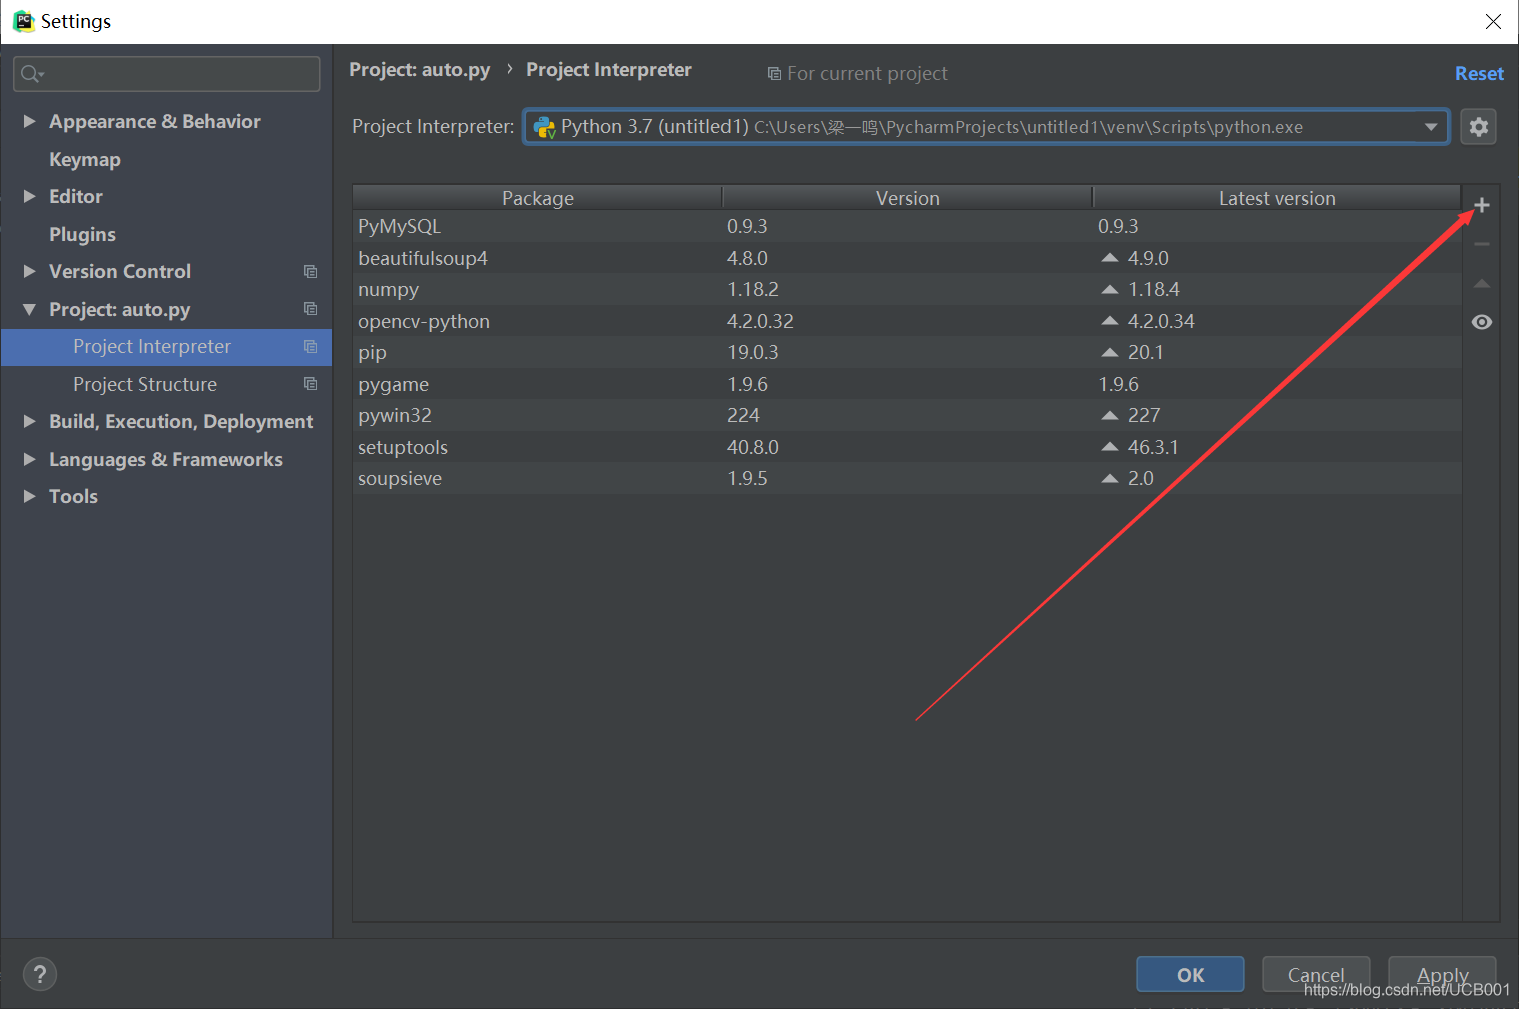Click the Cancel button
This screenshot has height=1009, width=1519.
coord(1316,974)
